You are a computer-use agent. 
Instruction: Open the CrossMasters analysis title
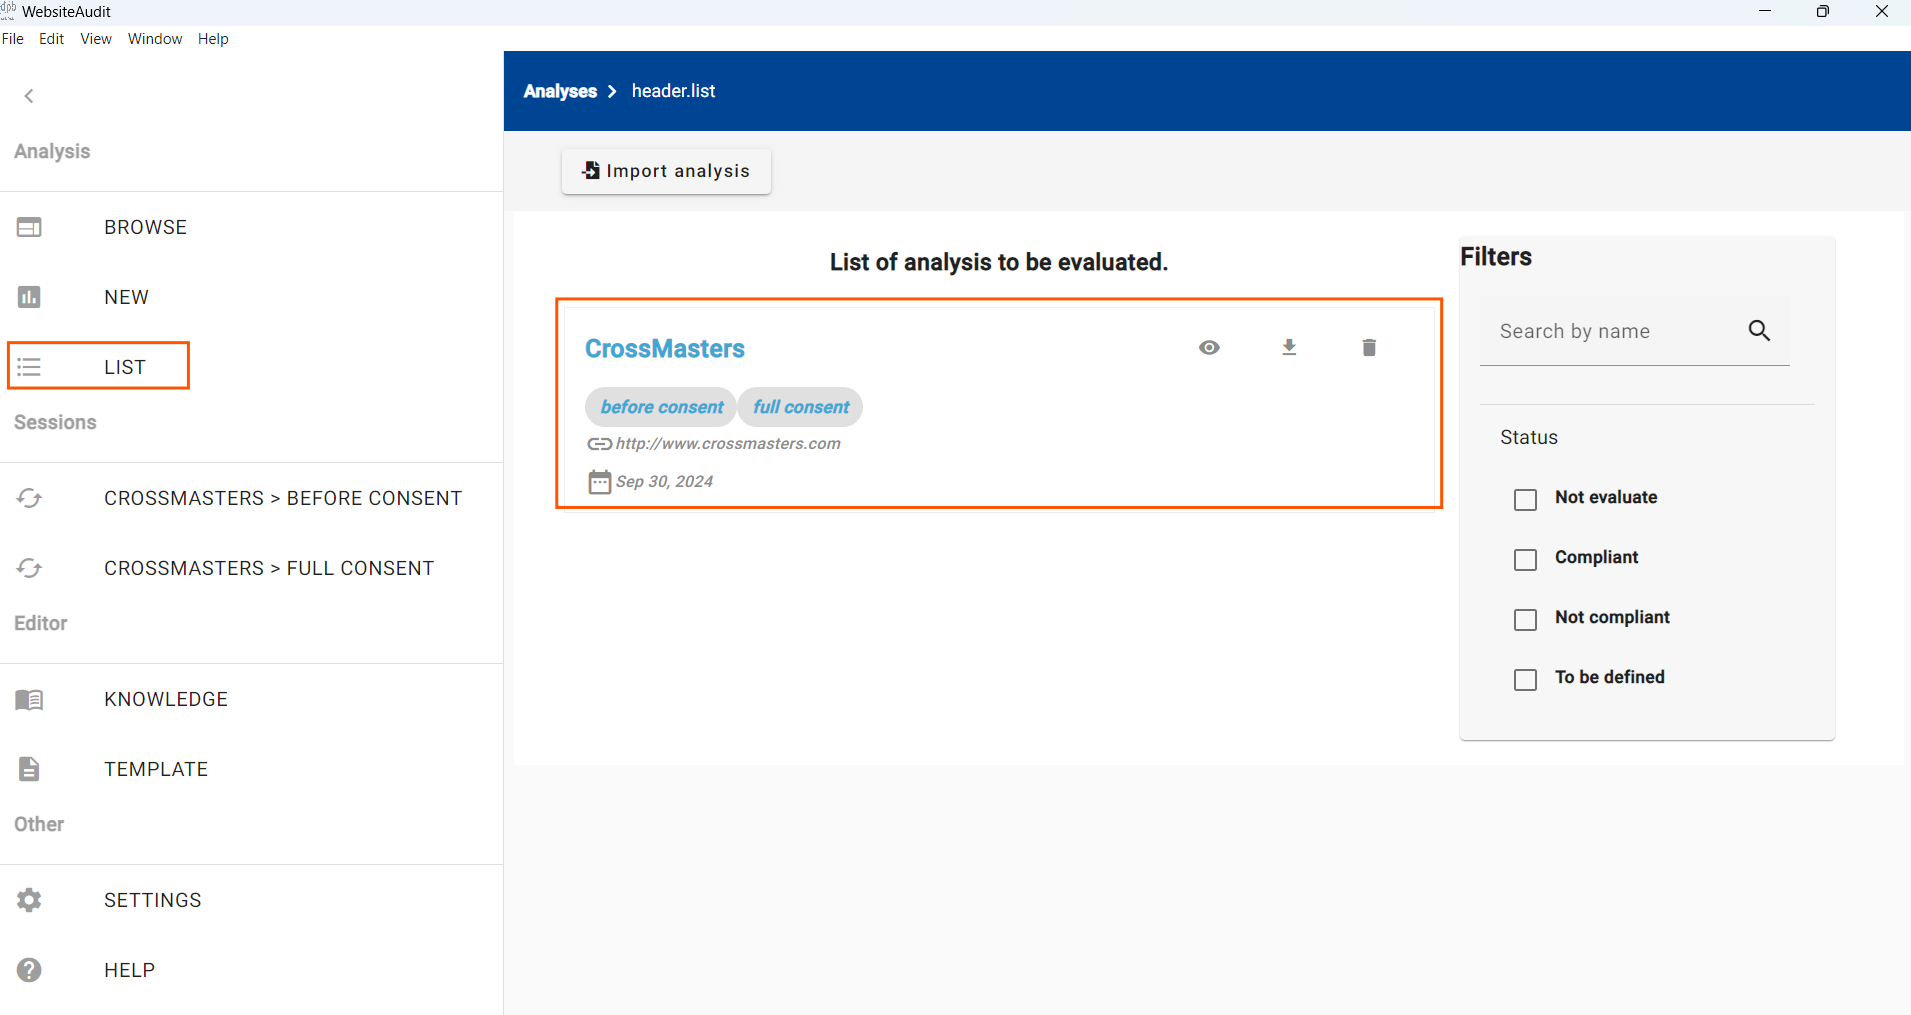(665, 348)
